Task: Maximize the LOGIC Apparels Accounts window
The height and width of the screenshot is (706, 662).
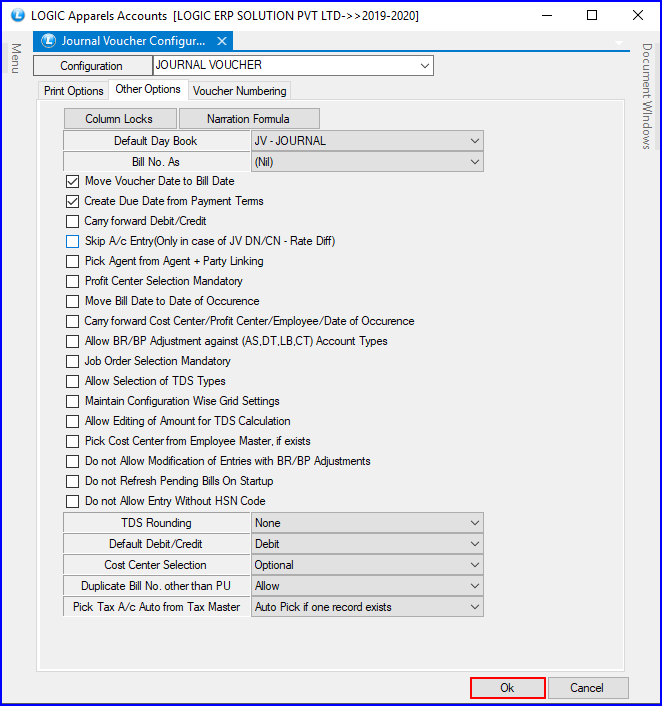Action: (592, 15)
